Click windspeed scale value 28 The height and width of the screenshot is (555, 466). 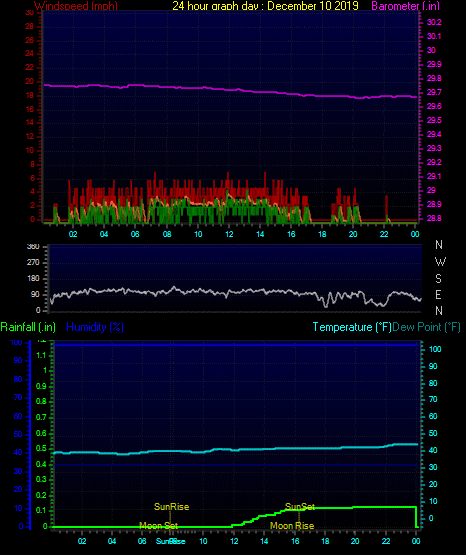pos(30,27)
